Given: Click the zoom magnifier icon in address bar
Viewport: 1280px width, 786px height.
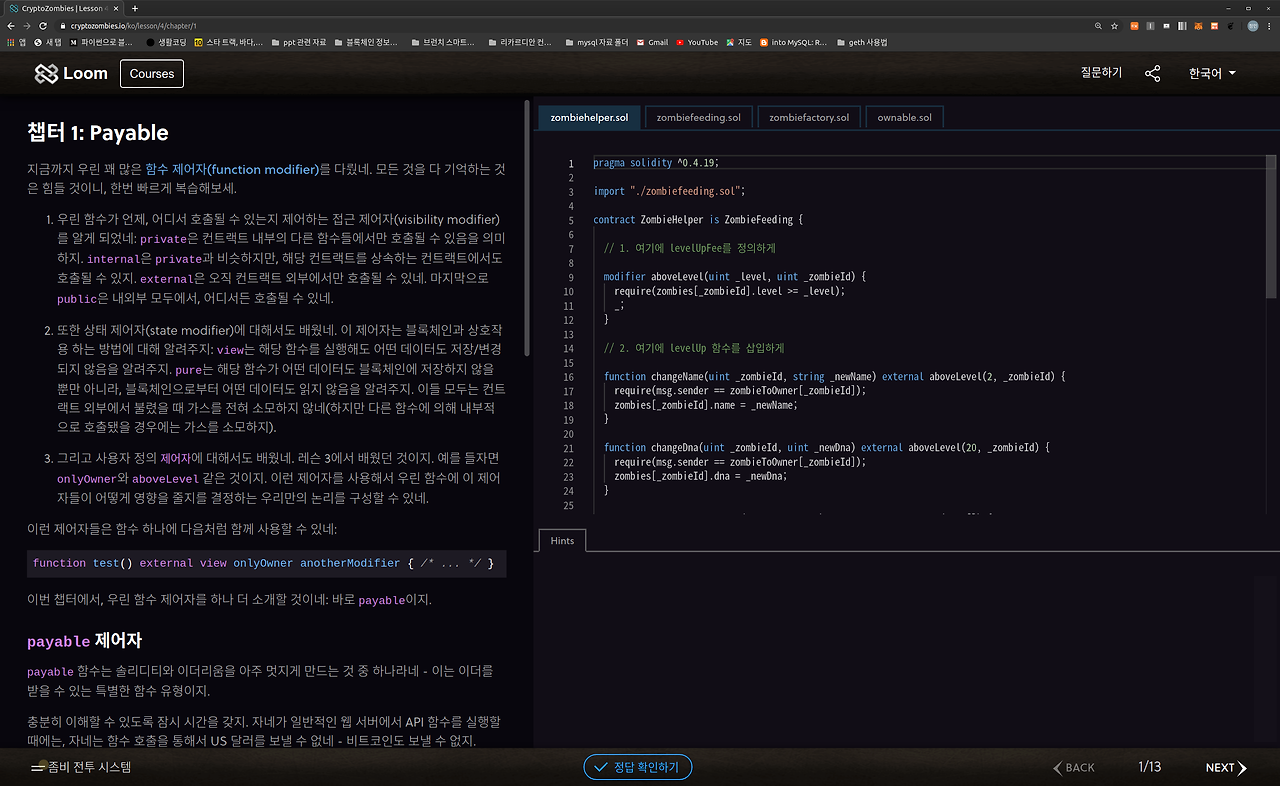Looking at the screenshot, I should tap(1099, 25).
